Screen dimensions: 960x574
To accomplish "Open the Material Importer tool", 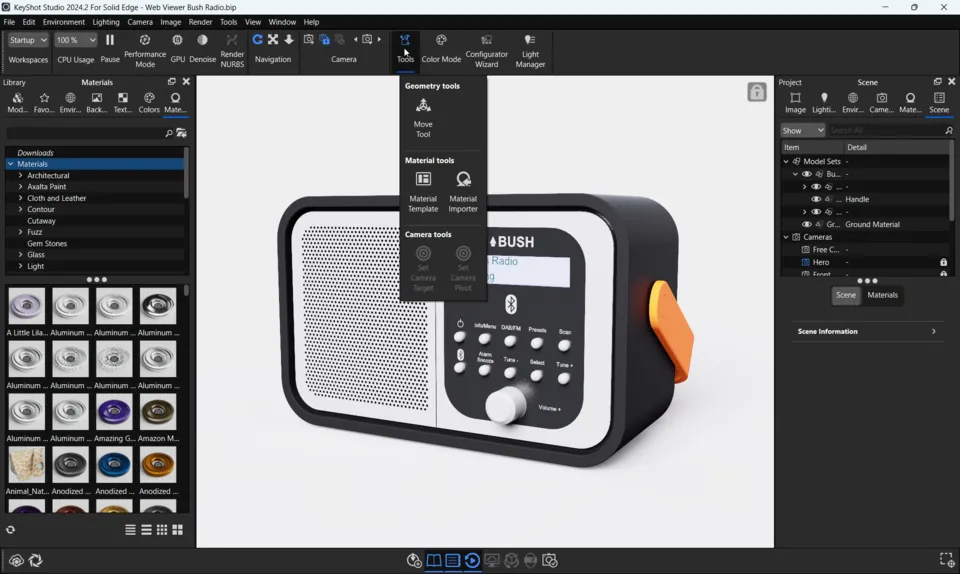I will (463, 192).
